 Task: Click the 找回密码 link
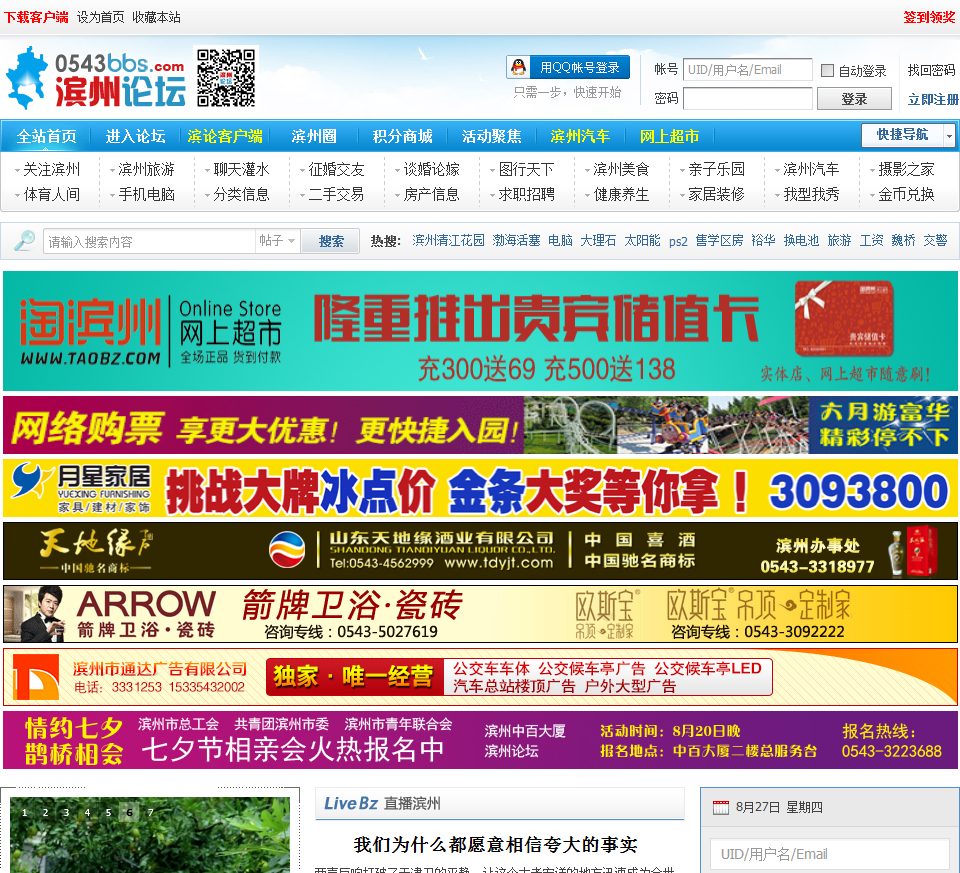coord(931,70)
